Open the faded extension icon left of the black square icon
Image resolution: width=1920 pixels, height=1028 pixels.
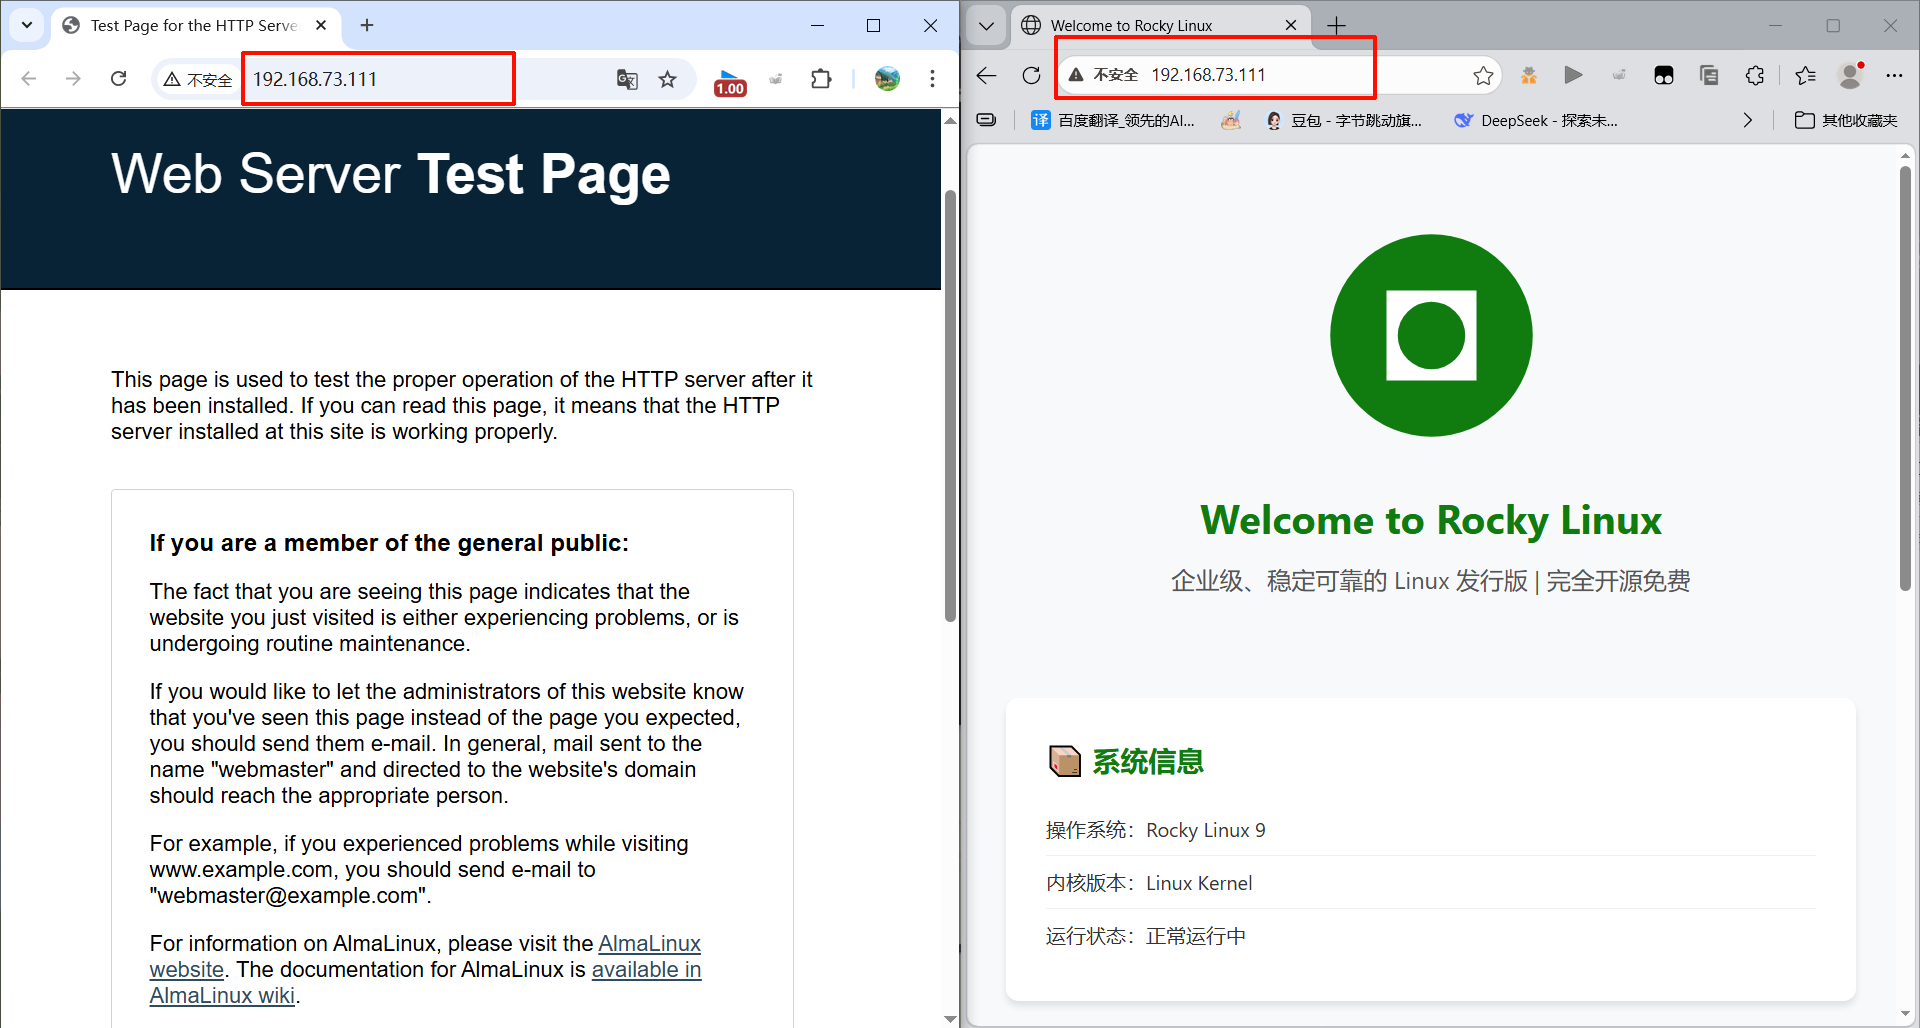click(1619, 75)
